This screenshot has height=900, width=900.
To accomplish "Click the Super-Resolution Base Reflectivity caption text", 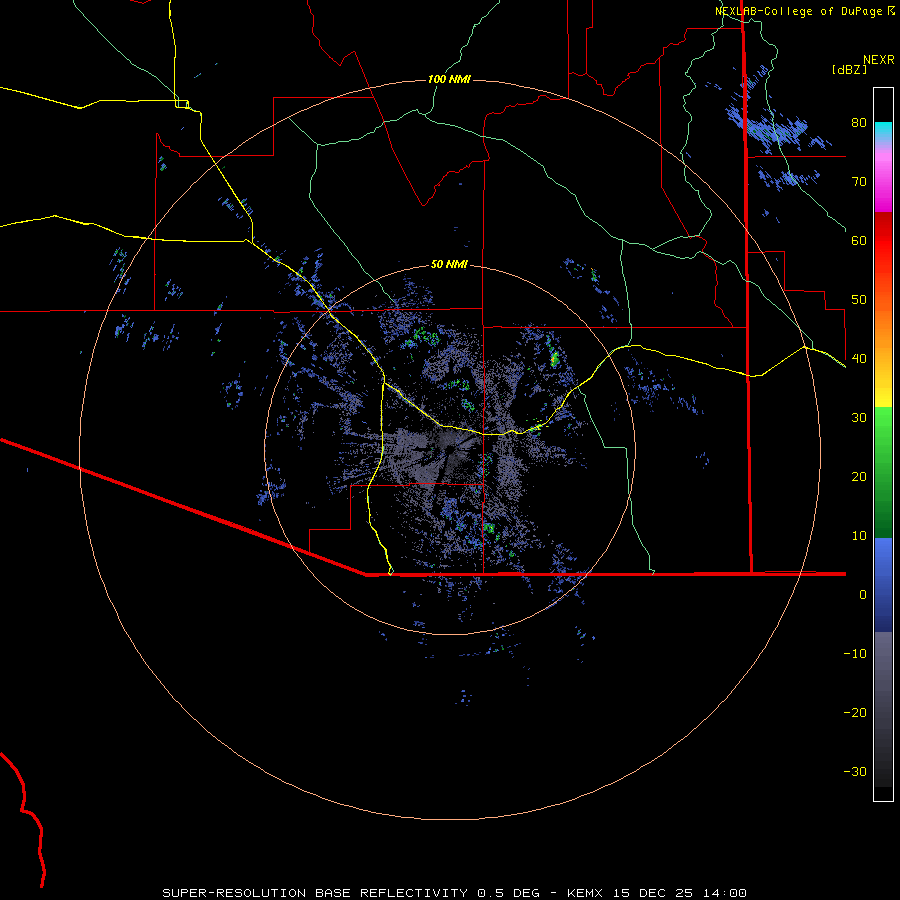I will coord(454,893).
